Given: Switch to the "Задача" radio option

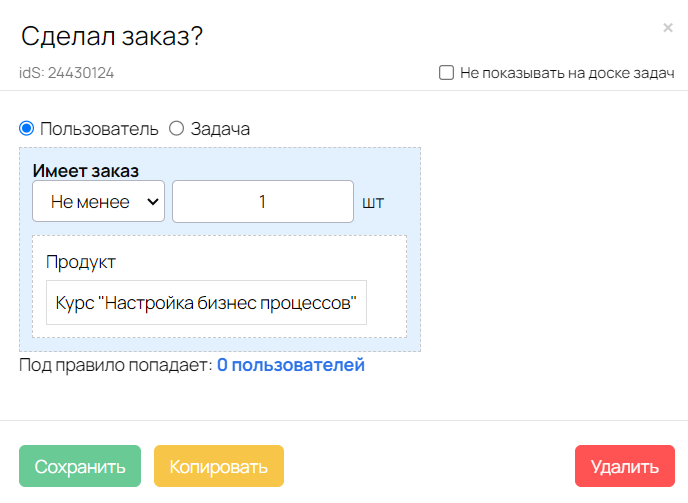Looking at the screenshot, I should (177, 128).
